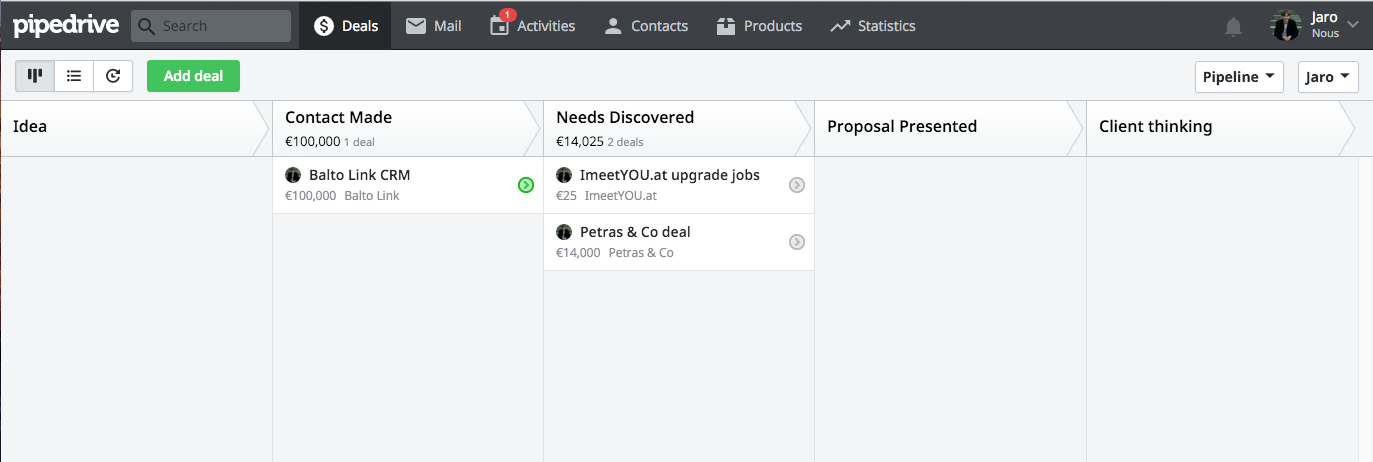
Task: Switch to forecast timeline view
Action: click(113, 76)
